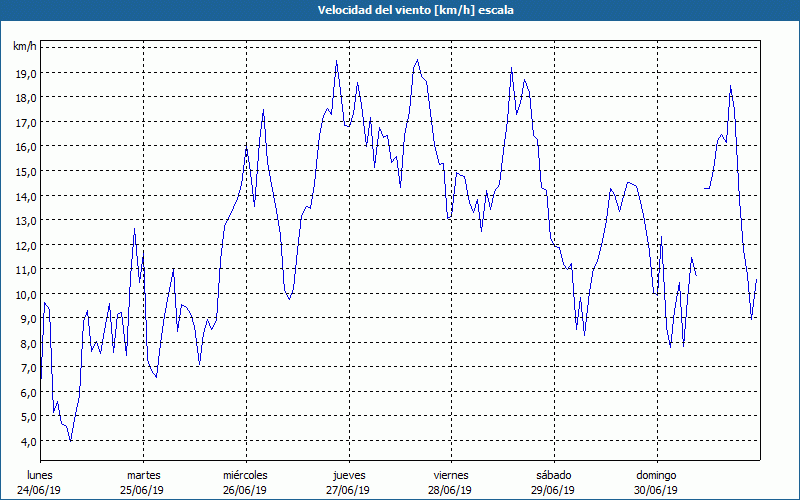
Task: Select the '28/06/19' date label
Action: pos(450,491)
